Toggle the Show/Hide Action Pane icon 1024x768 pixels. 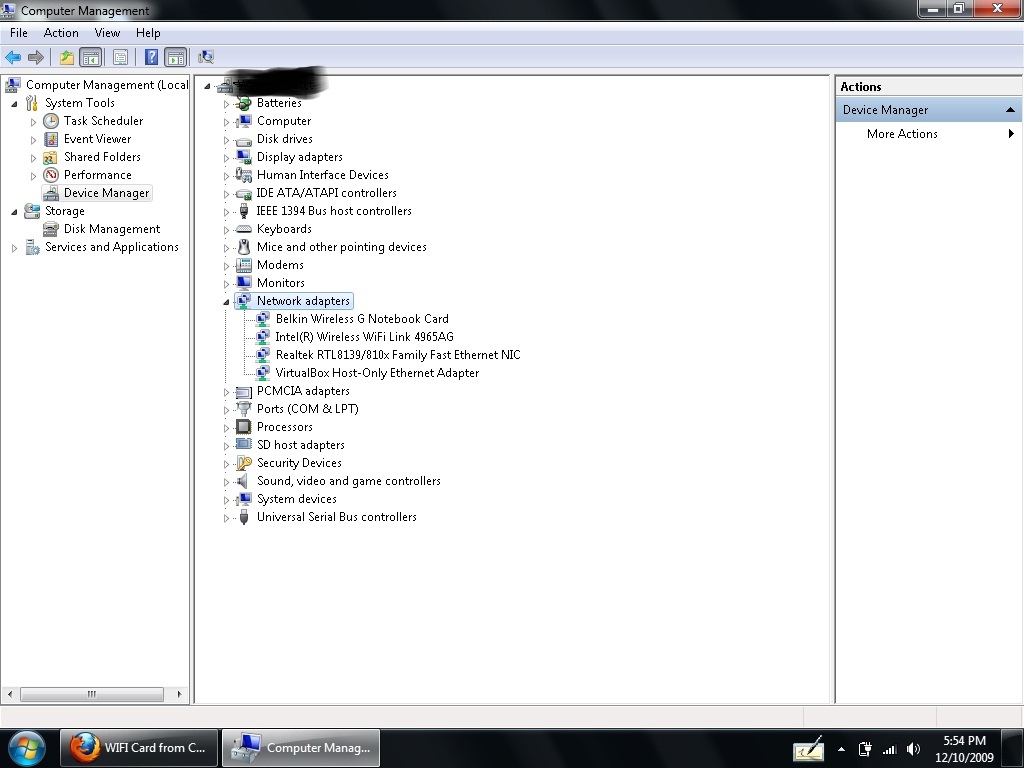(176, 57)
